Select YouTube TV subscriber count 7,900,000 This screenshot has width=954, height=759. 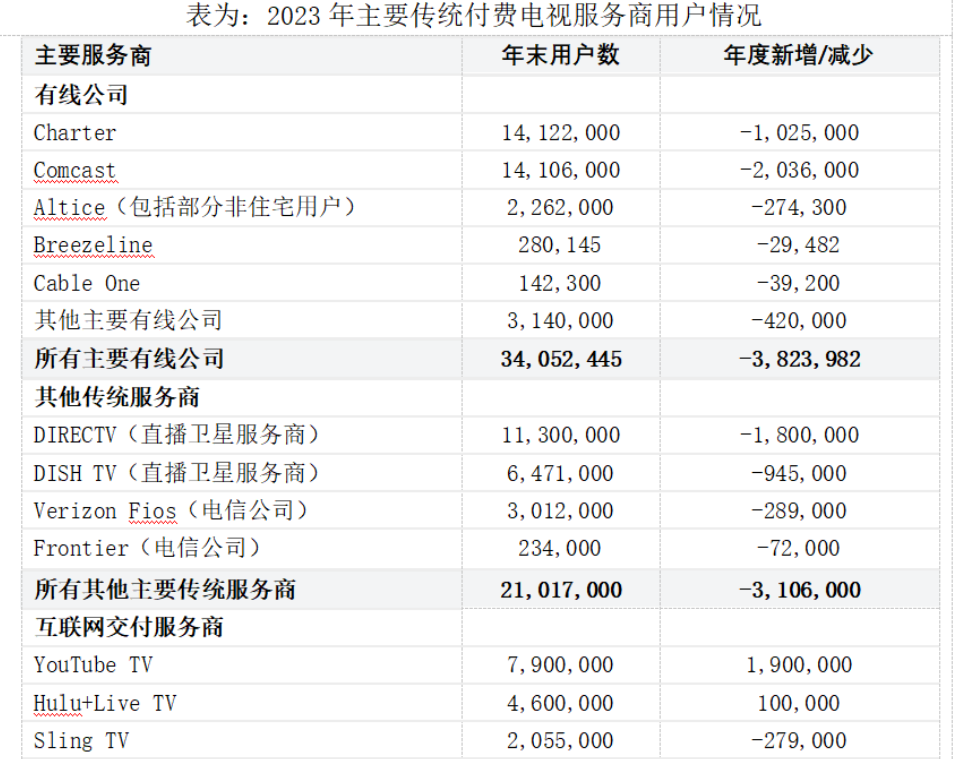(x=560, y=665)
